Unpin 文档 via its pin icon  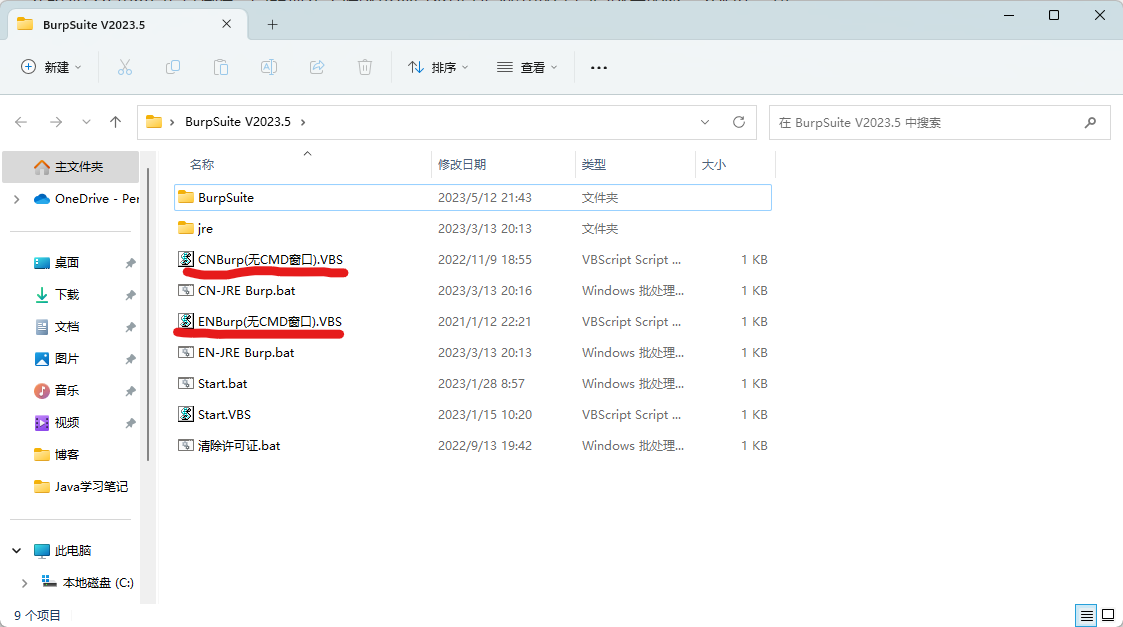tap(130, 327)
